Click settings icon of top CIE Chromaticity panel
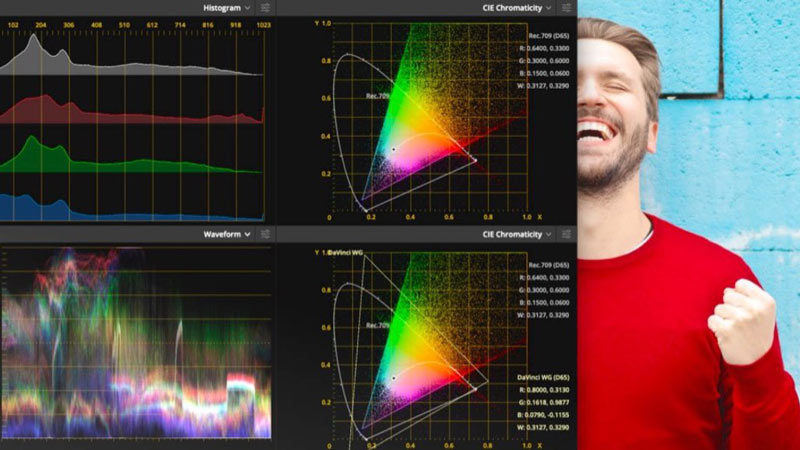800x450 pixels. coord(564,8)
